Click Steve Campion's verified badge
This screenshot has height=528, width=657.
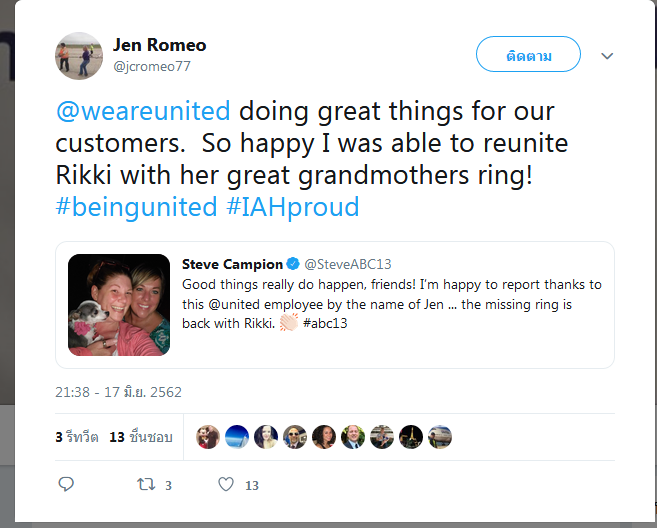tap(293, 264)
